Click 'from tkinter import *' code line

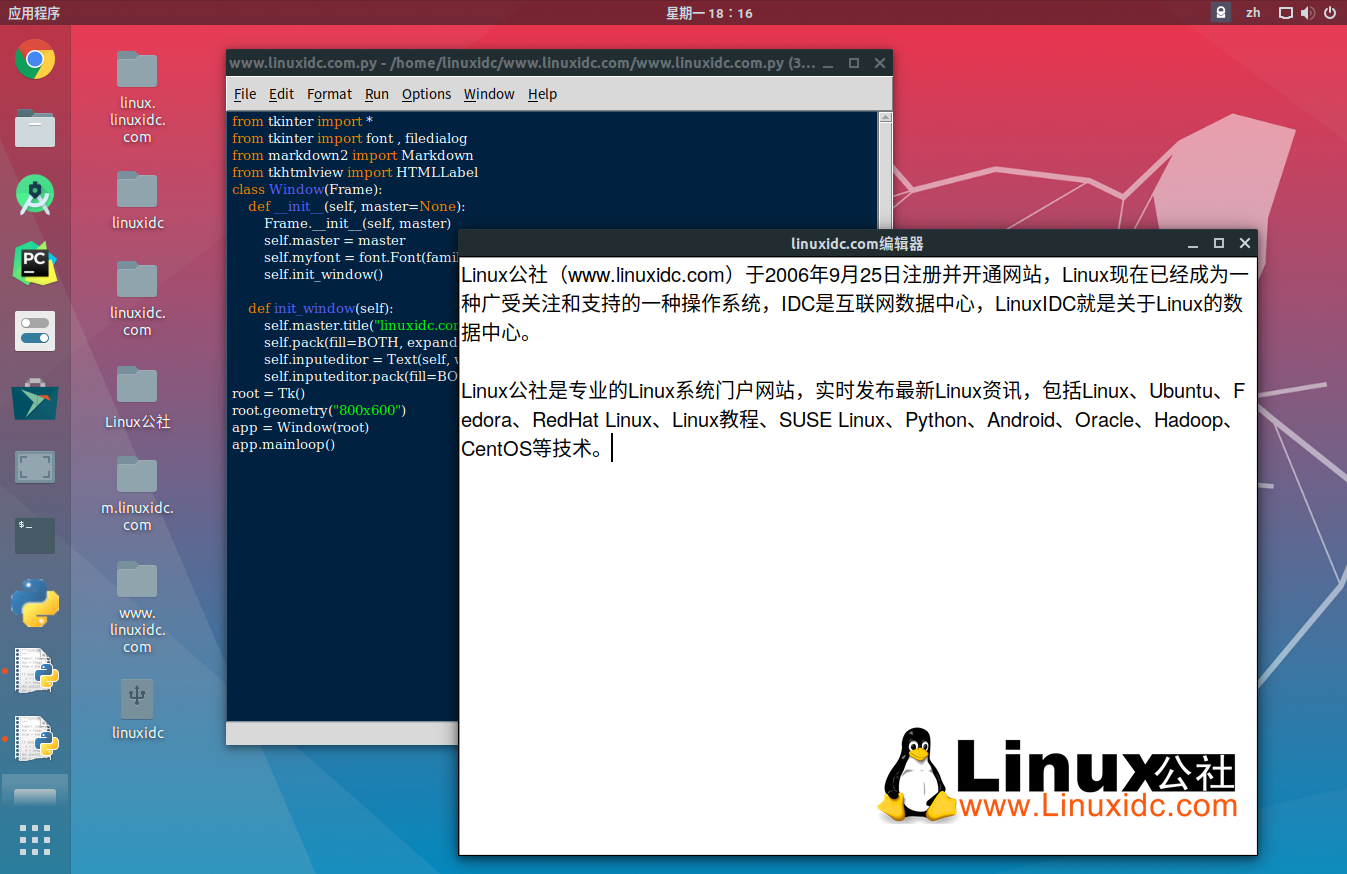click(x=302, y=121)
